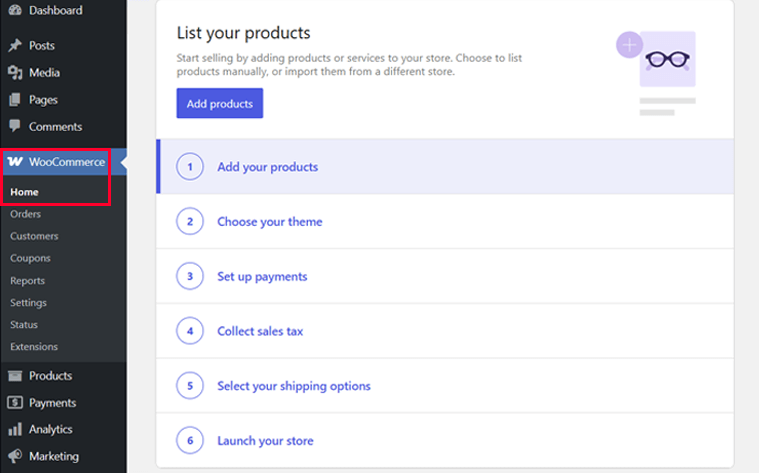The width and height of the screenshot is (759, 473).
Task: Click the Add products button
Action: coord(220,103)
